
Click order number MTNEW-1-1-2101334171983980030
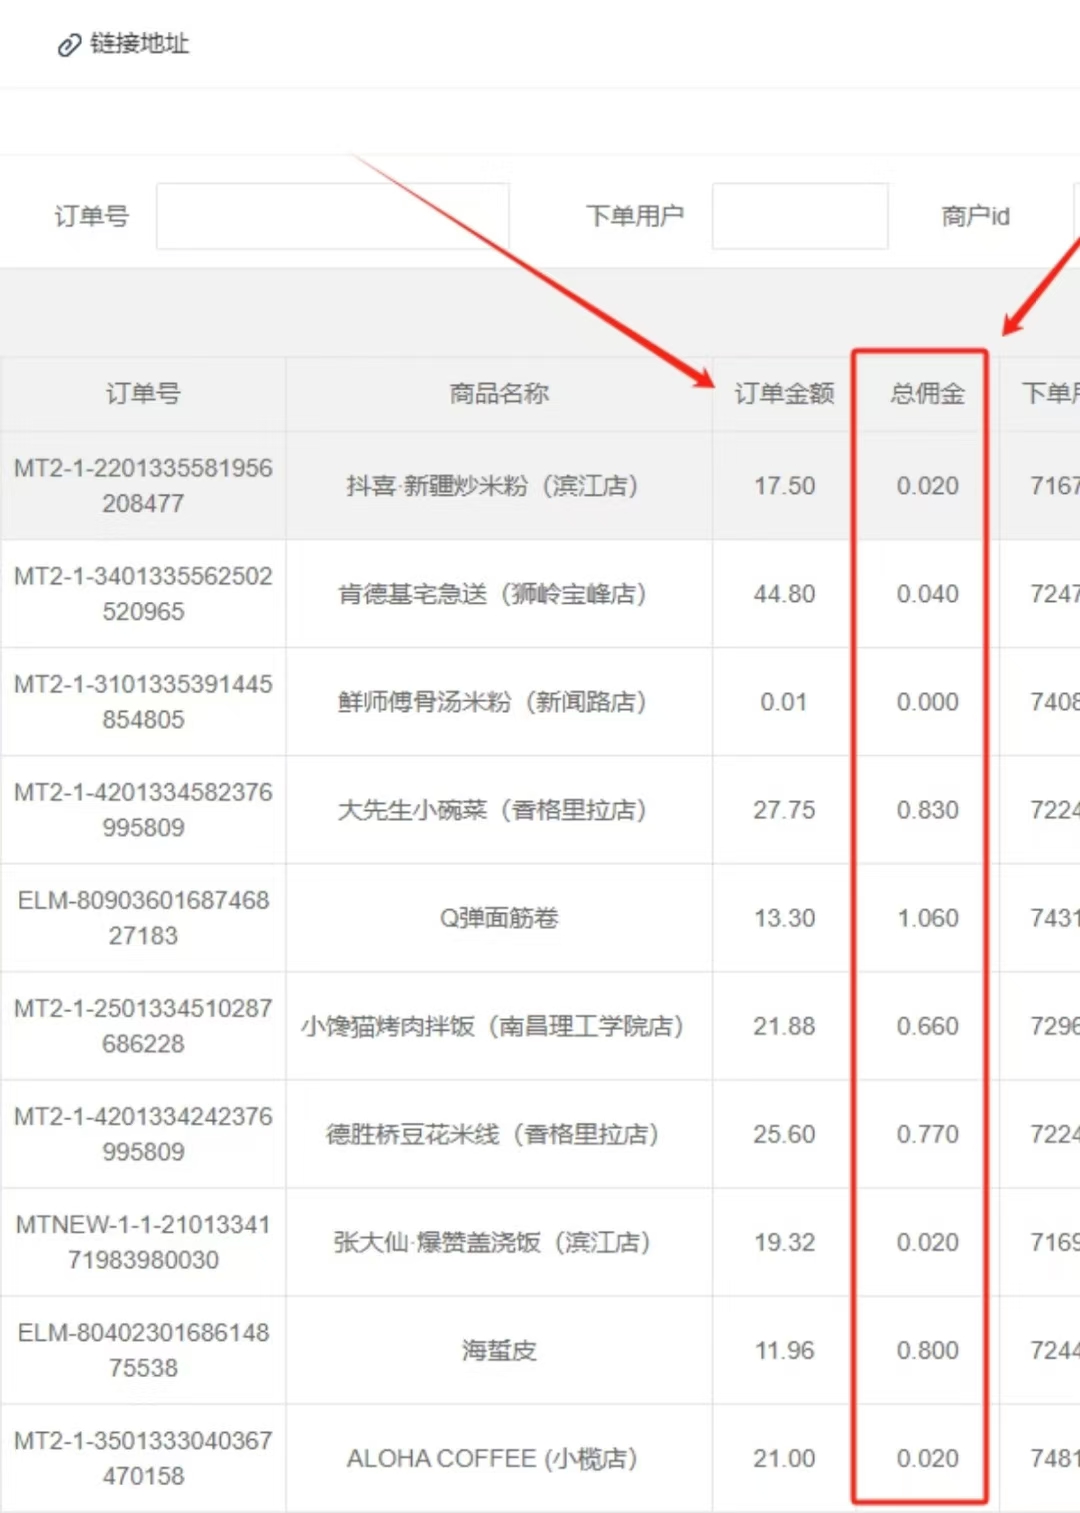(x=143, y=1242)
